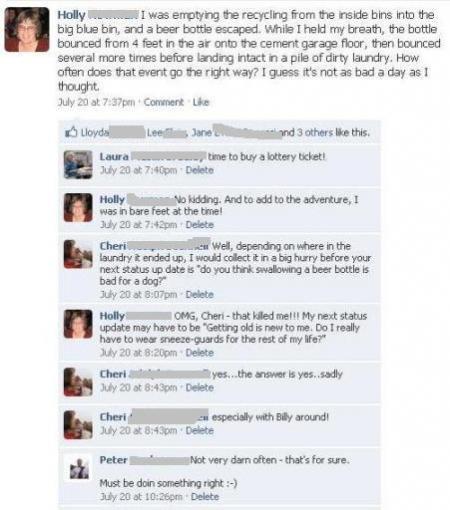450x510 pixels.
Task: Open Cheri's photo beside the dog comment
Action: (x=78, y=254)
